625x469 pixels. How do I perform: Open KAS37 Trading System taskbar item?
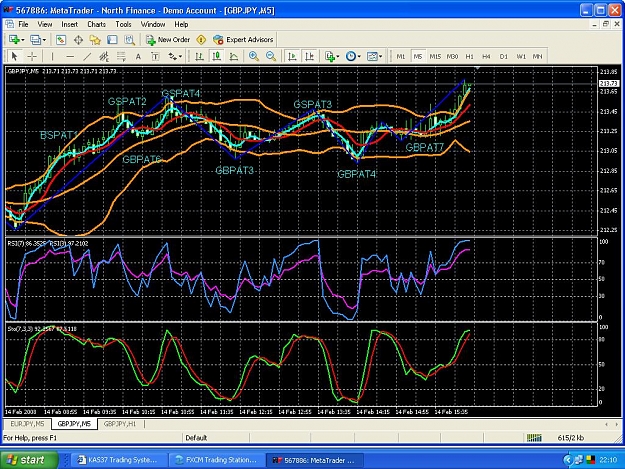pyautogui.click(x=118, y=460)
